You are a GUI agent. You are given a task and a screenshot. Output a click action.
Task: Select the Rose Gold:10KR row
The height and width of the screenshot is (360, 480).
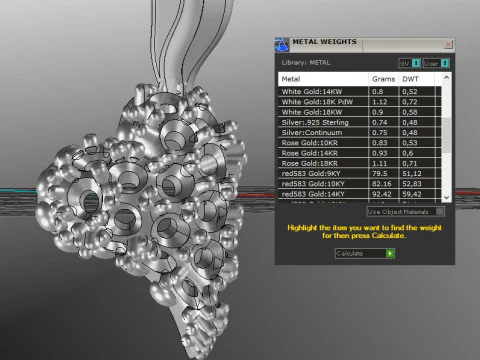pyautogui.click(x=360, y=143)
